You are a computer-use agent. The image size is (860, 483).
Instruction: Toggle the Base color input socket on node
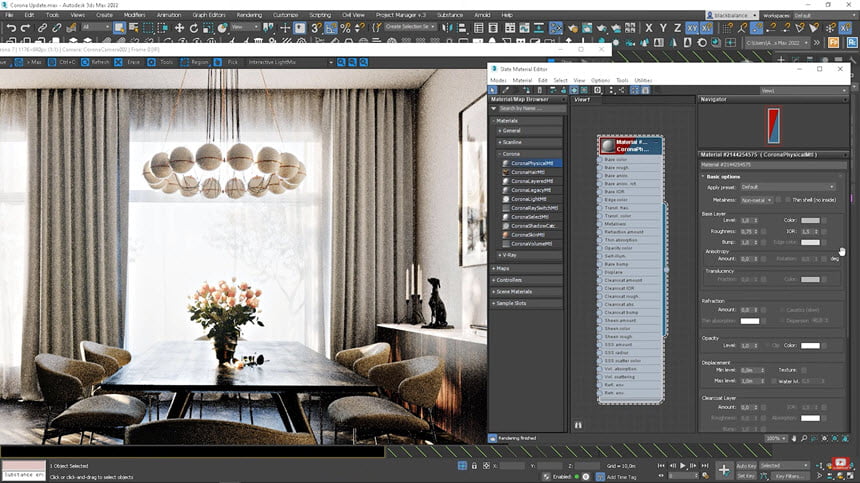point(599,160)
